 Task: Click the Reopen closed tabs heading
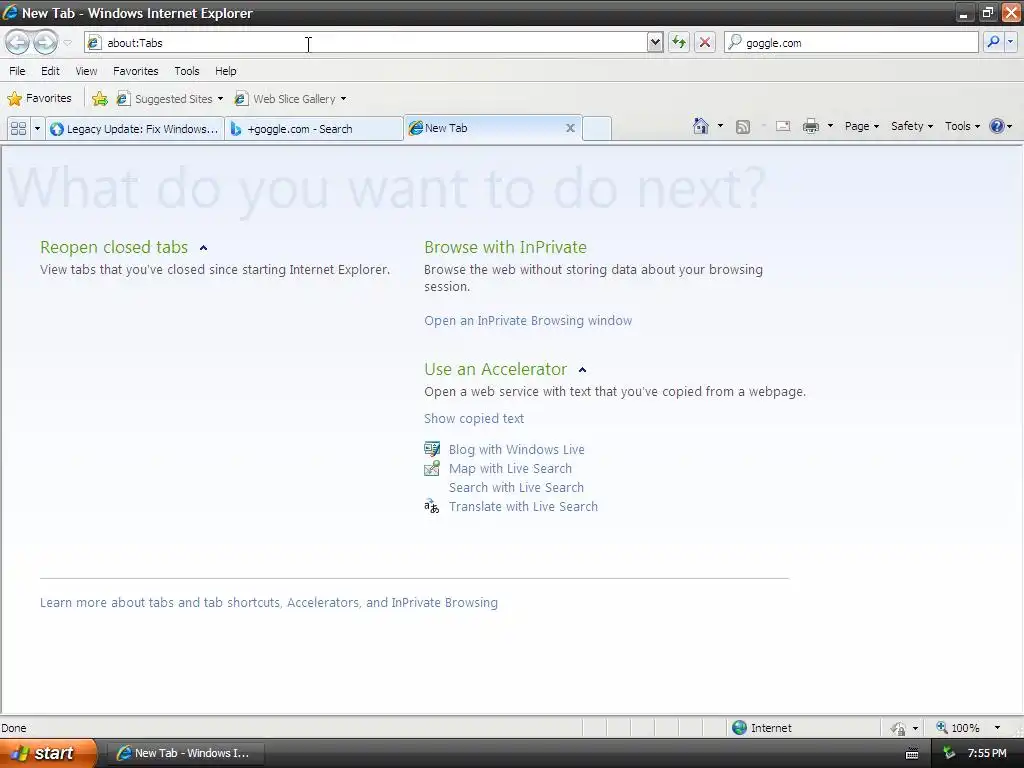pyautogui.click(x=114, y=248)
